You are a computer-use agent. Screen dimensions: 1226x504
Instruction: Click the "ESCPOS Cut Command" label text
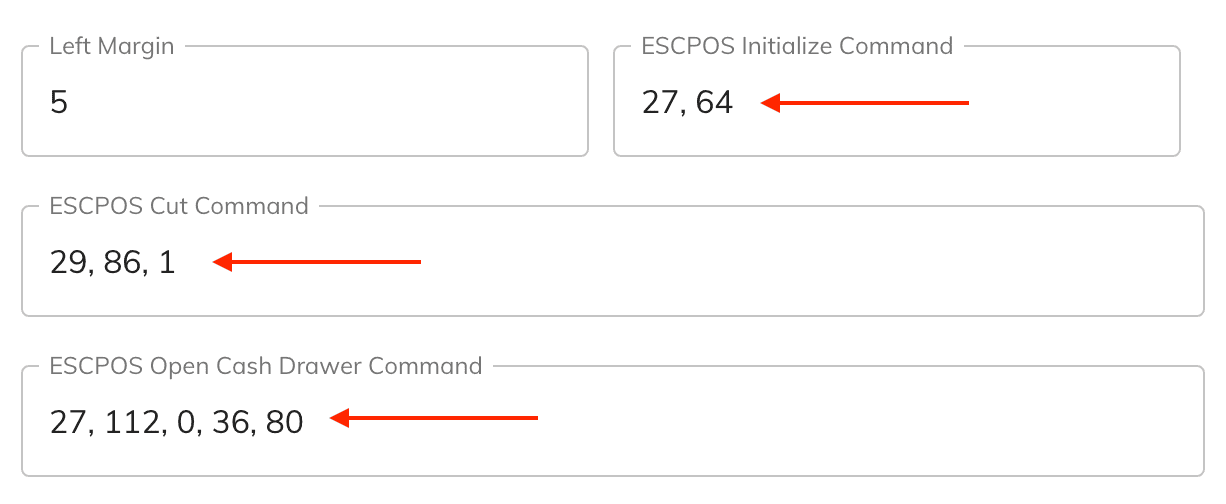(x=179, y=206)
